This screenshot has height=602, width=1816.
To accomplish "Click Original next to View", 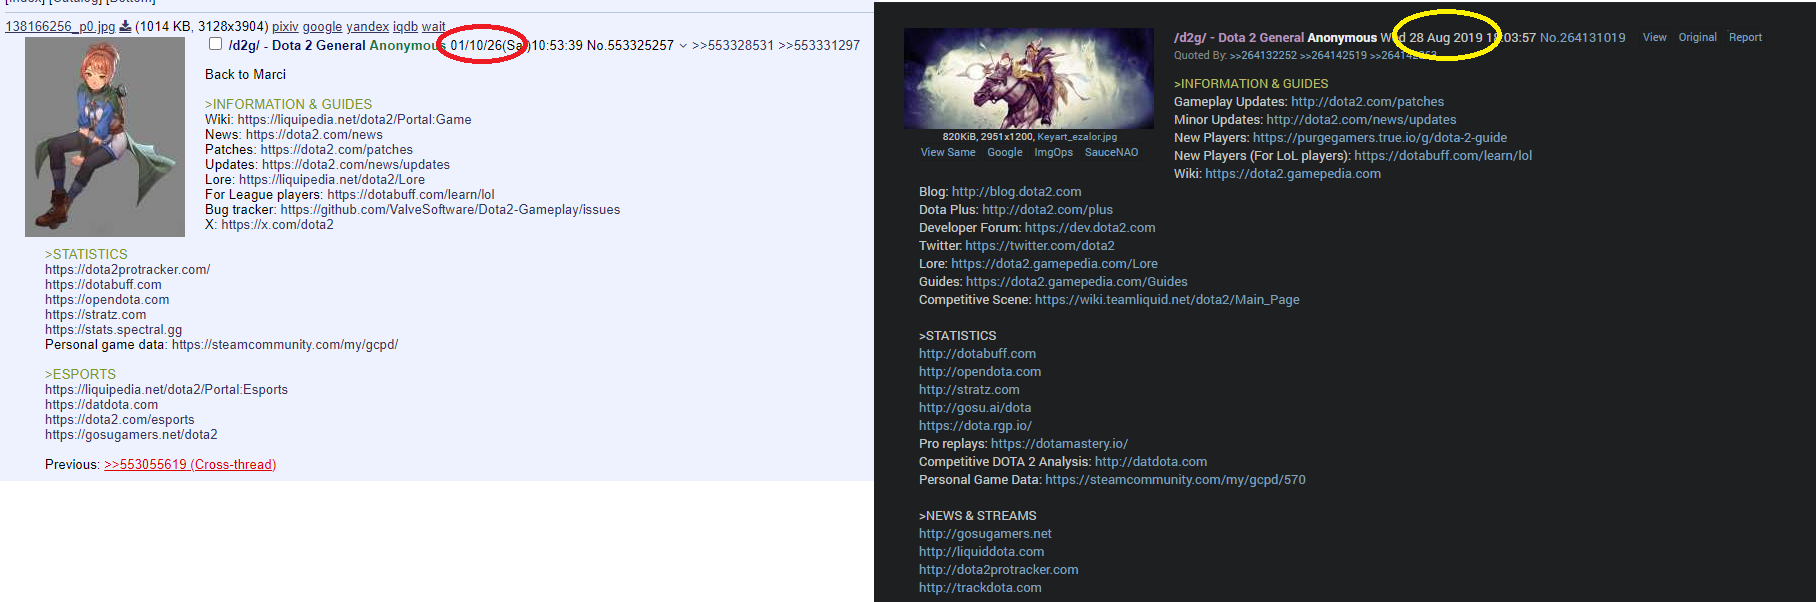I will click(x=1697, y=37).
